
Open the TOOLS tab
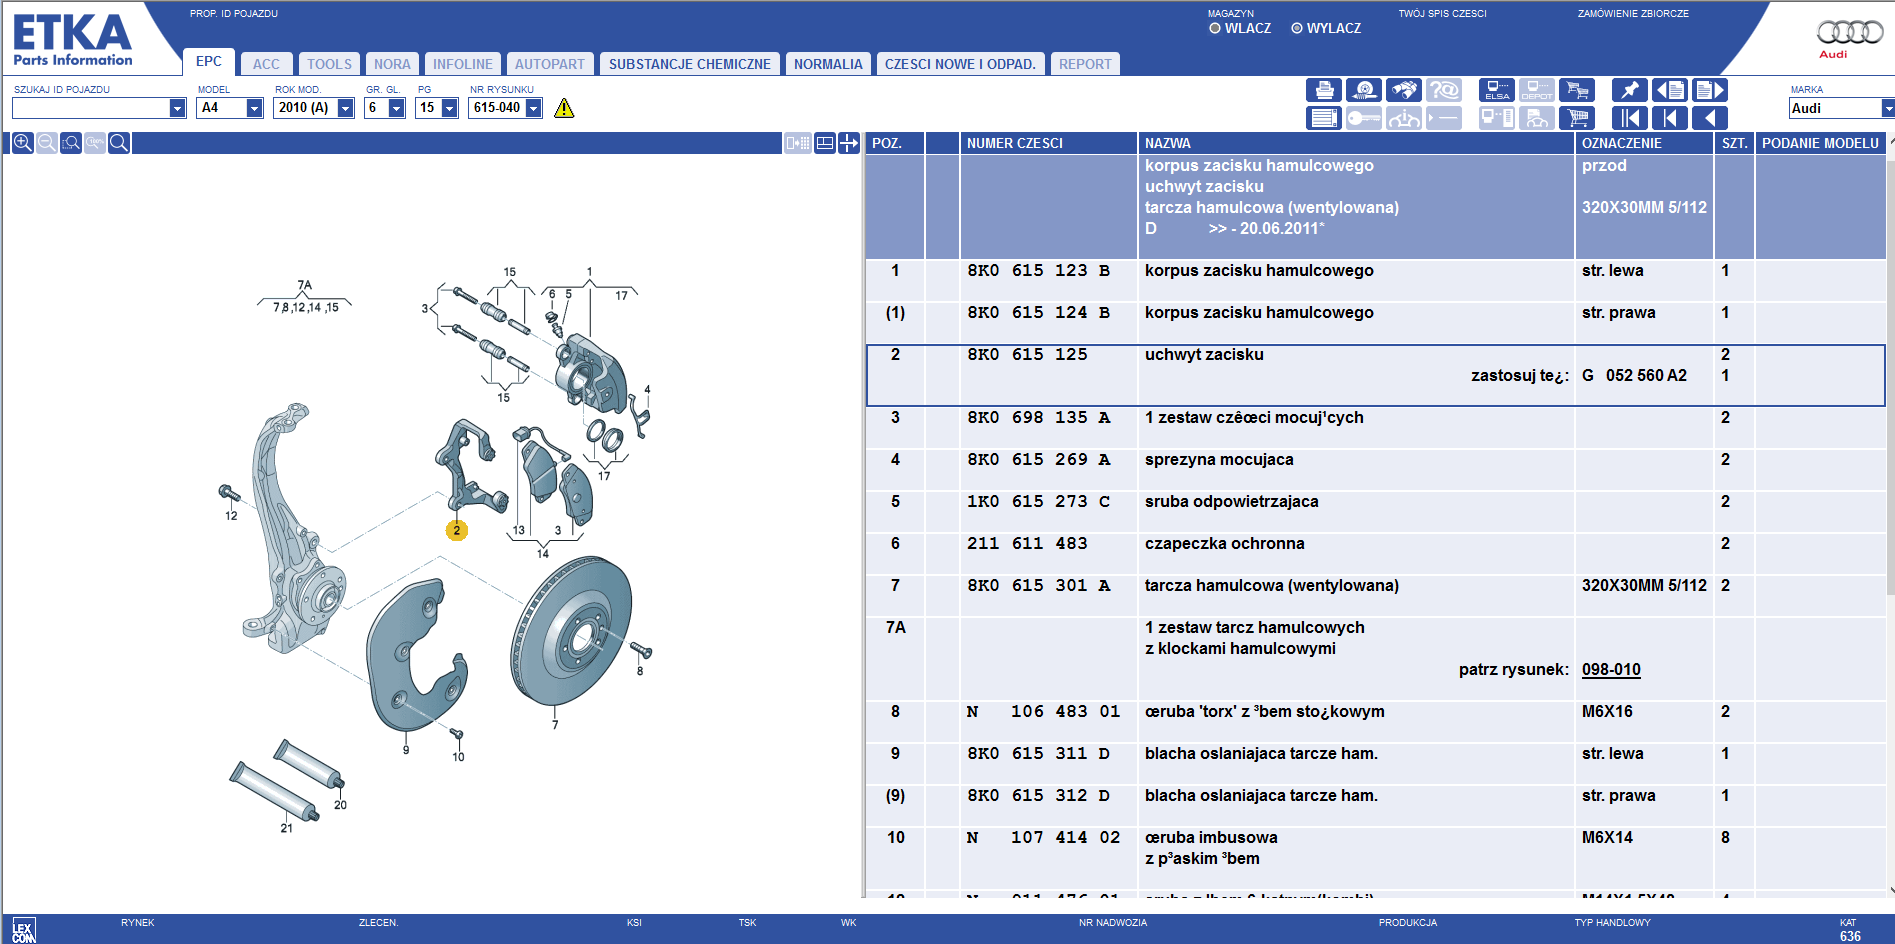pos(329,64)
